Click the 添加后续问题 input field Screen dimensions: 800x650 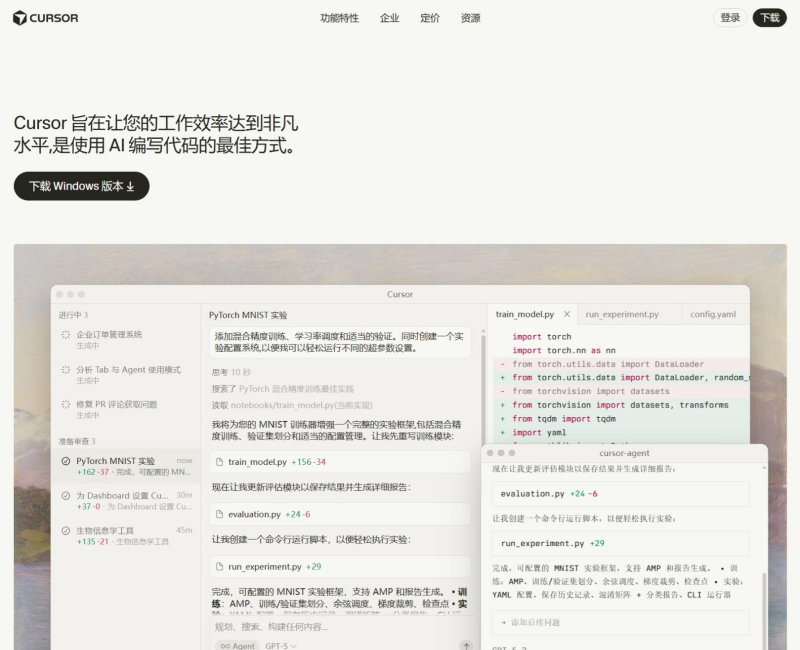point(620,622)
